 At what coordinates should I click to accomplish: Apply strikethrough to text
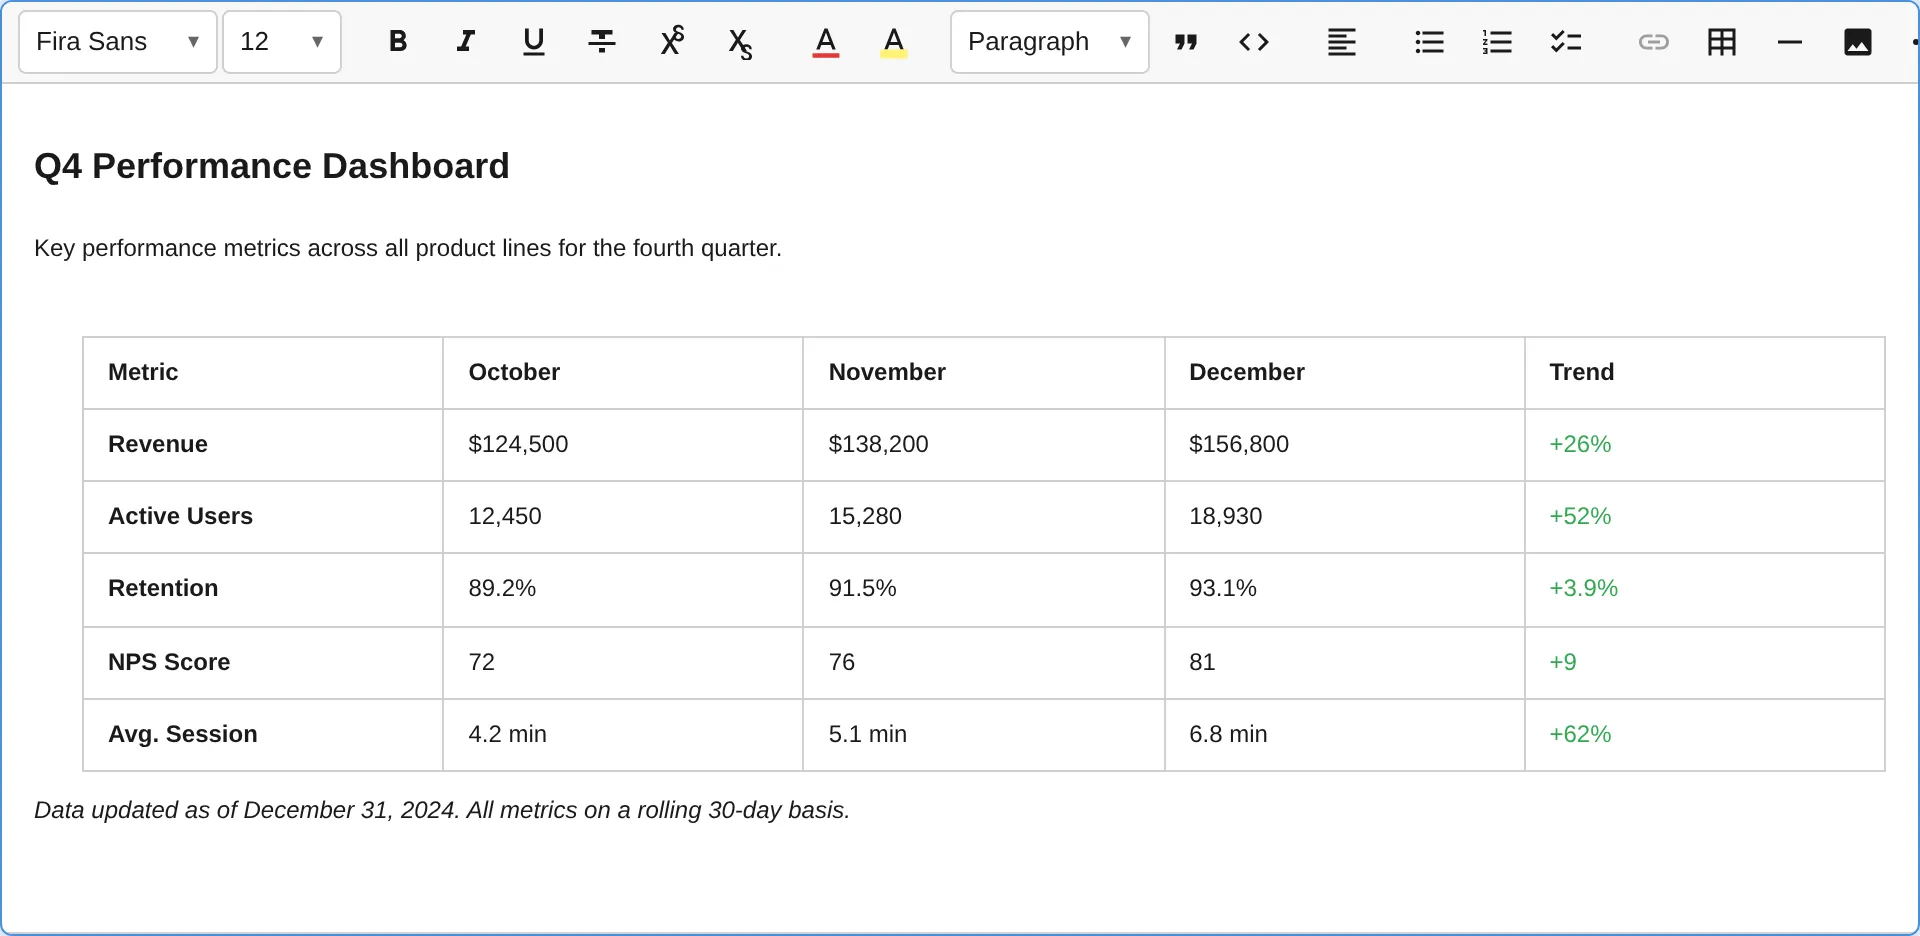click(602, 42)
